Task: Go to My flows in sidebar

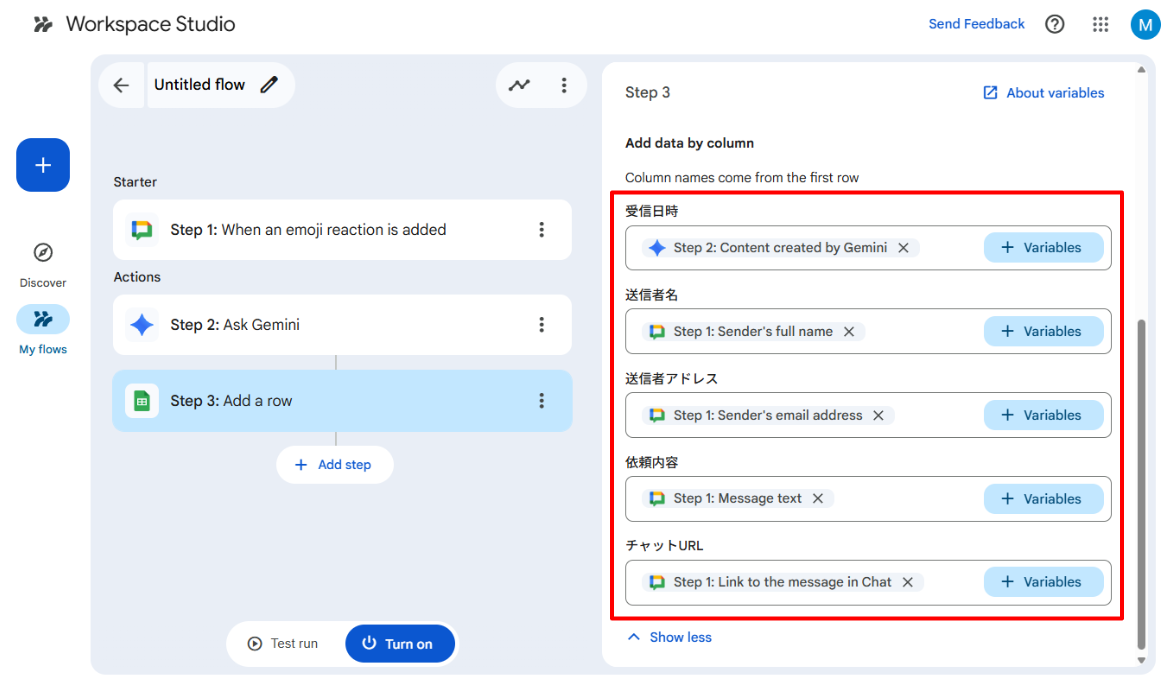Action: pyautogui.click(x=43, y=320)
